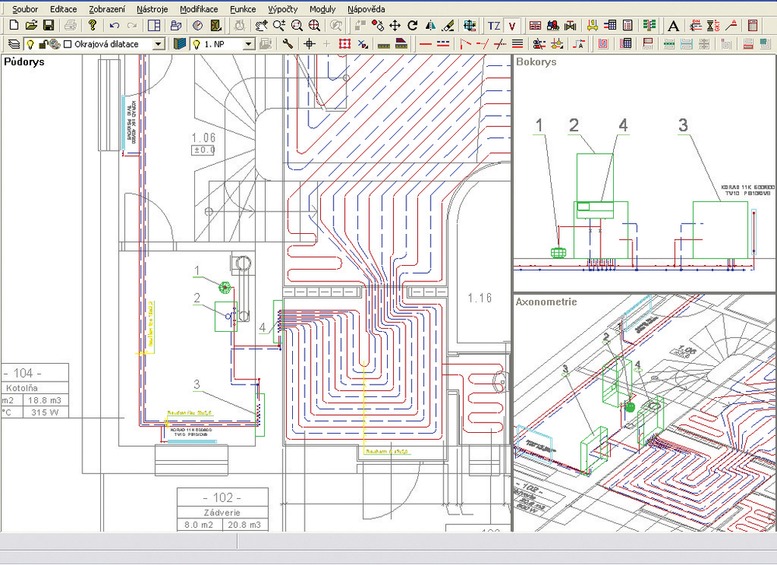This screenshot has width=777, height=565.
Task: Click the Axonometrie view panel title
Action: point(547,301)
